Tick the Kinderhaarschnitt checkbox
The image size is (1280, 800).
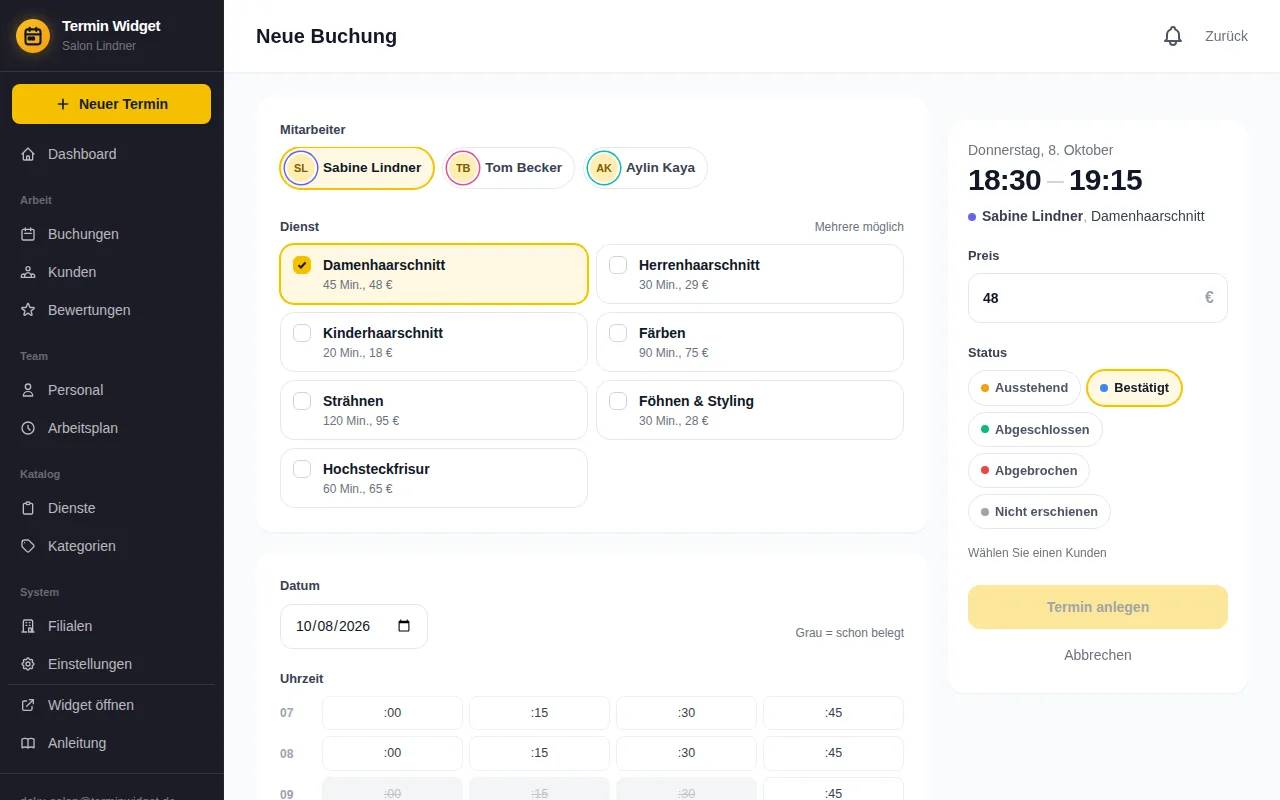(302, 333)
